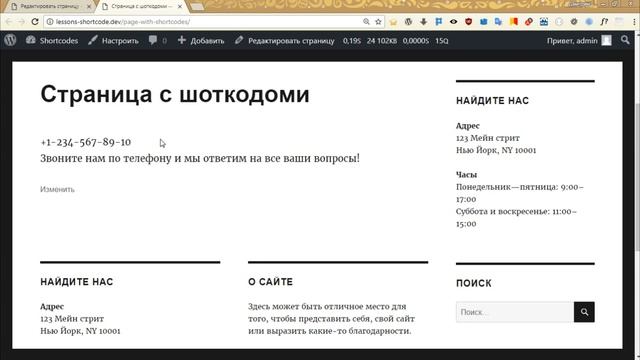Reload the page with the refresh button
Viewport: 640px width, 360px height.
(x=35, y=22)
